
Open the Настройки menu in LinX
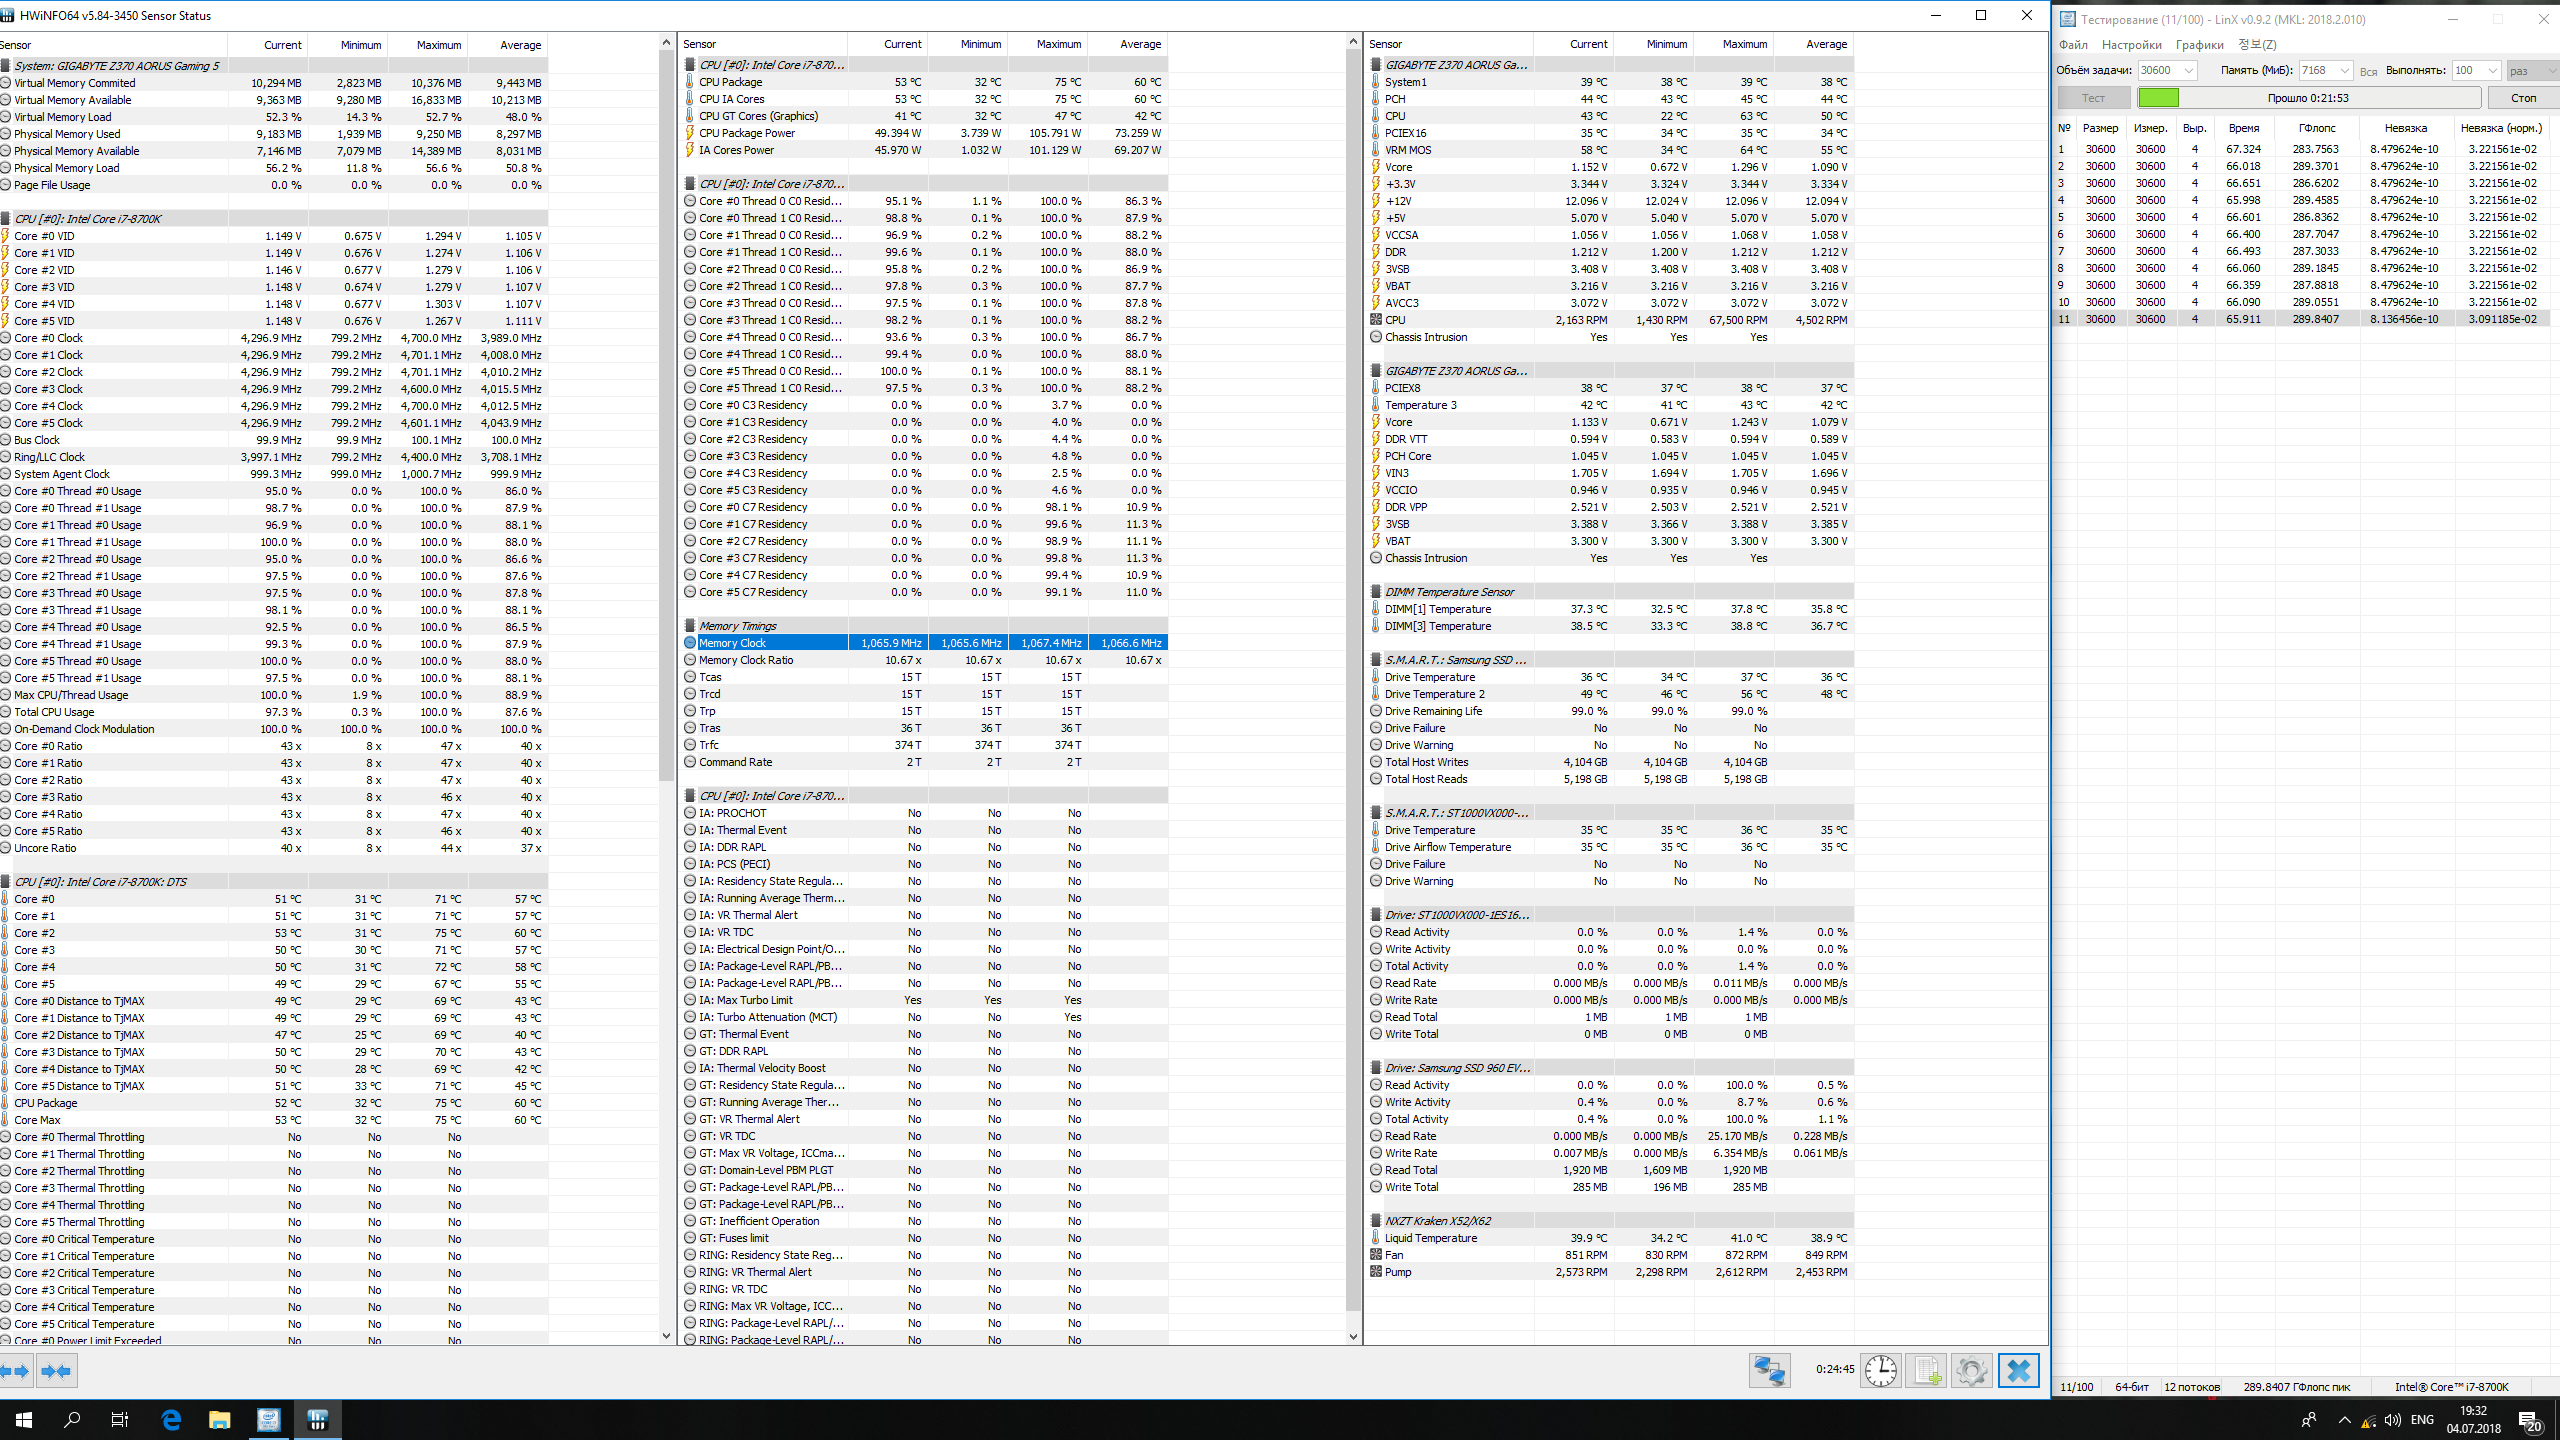pos(2131,44)
